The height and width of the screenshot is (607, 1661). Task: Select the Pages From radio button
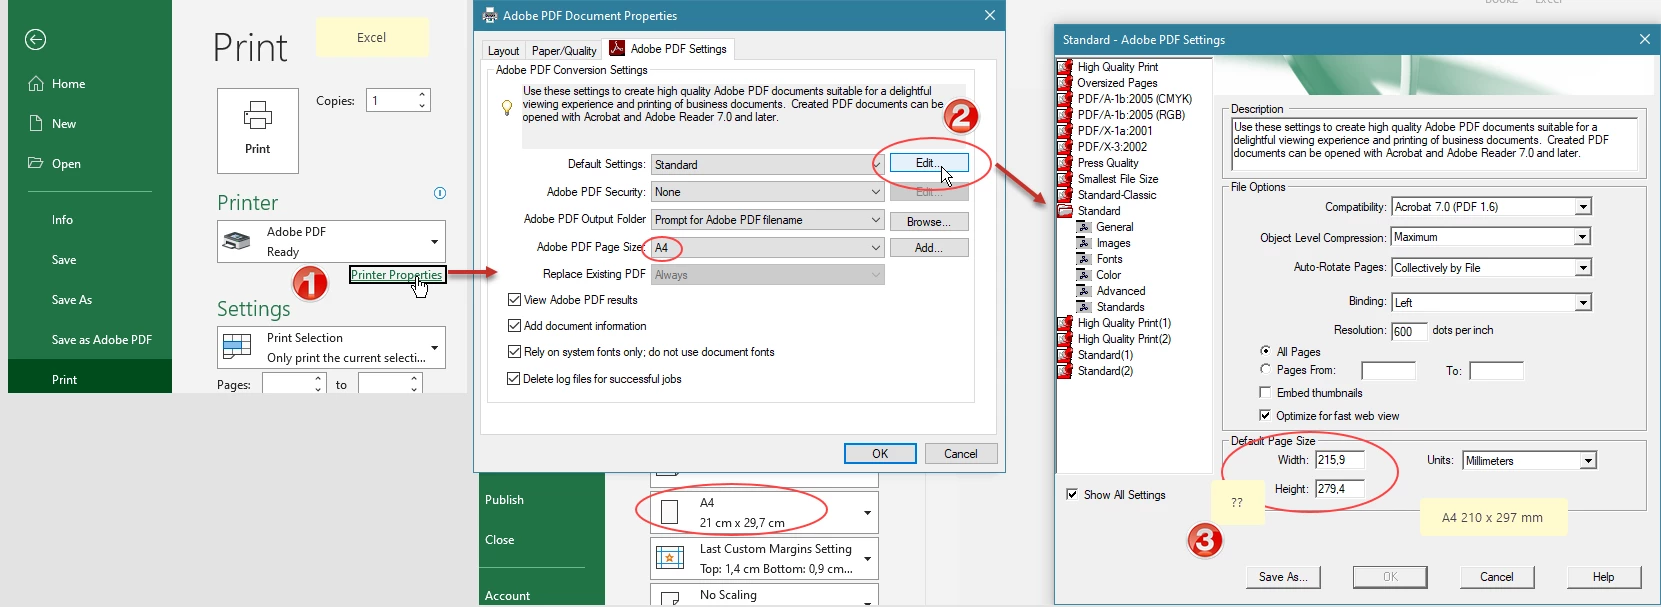[1266, 369]
